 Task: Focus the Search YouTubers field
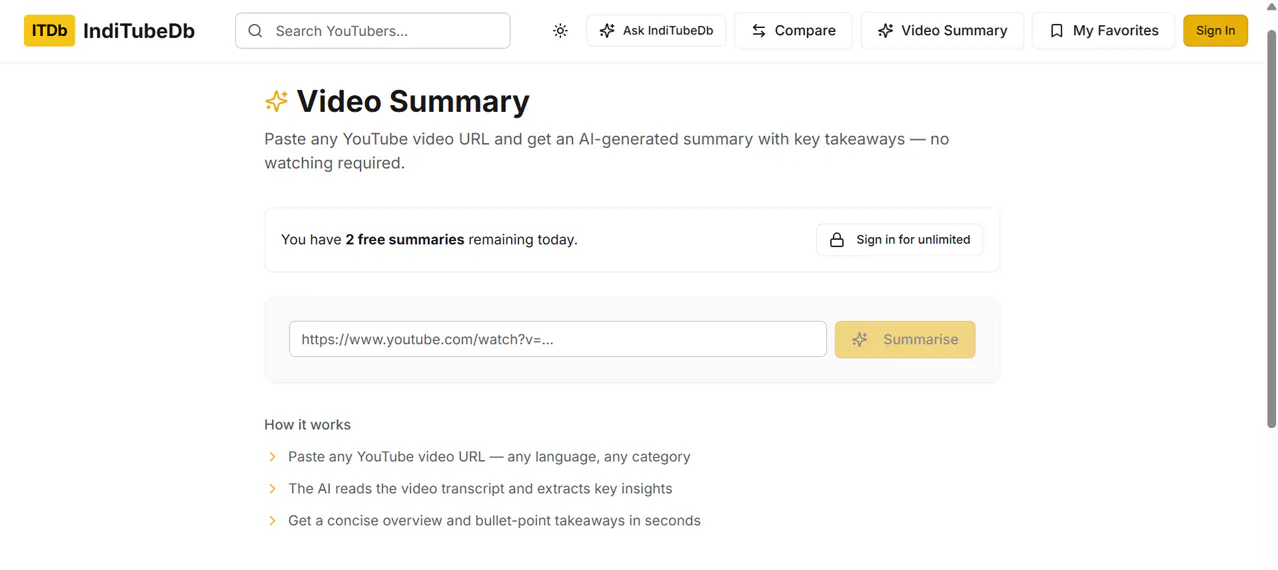[373, 31]
